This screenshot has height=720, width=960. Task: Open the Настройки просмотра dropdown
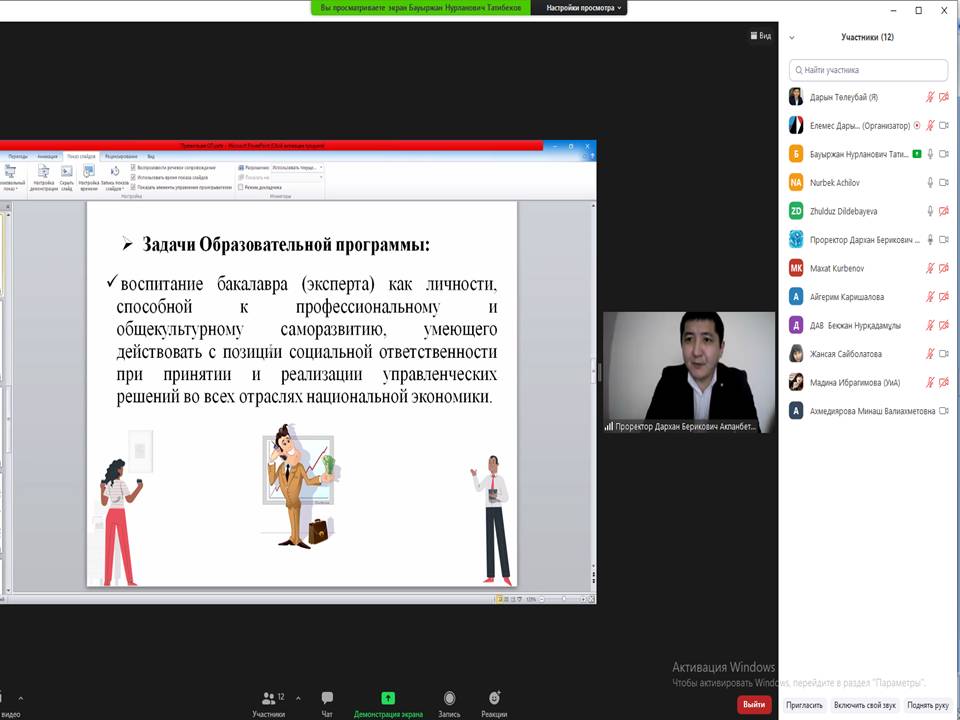coord(585,8)
